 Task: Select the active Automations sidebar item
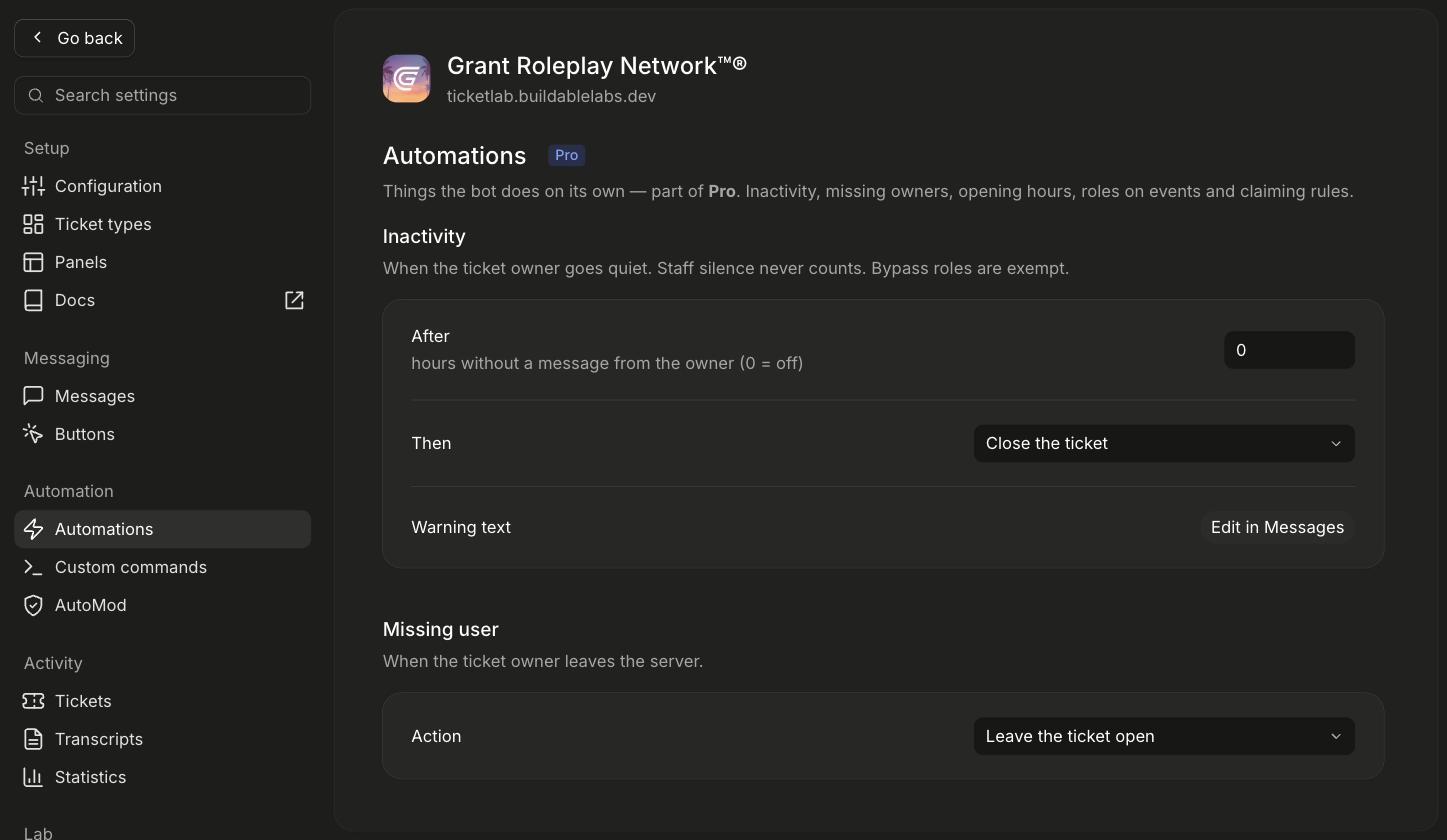click(162, 529)
